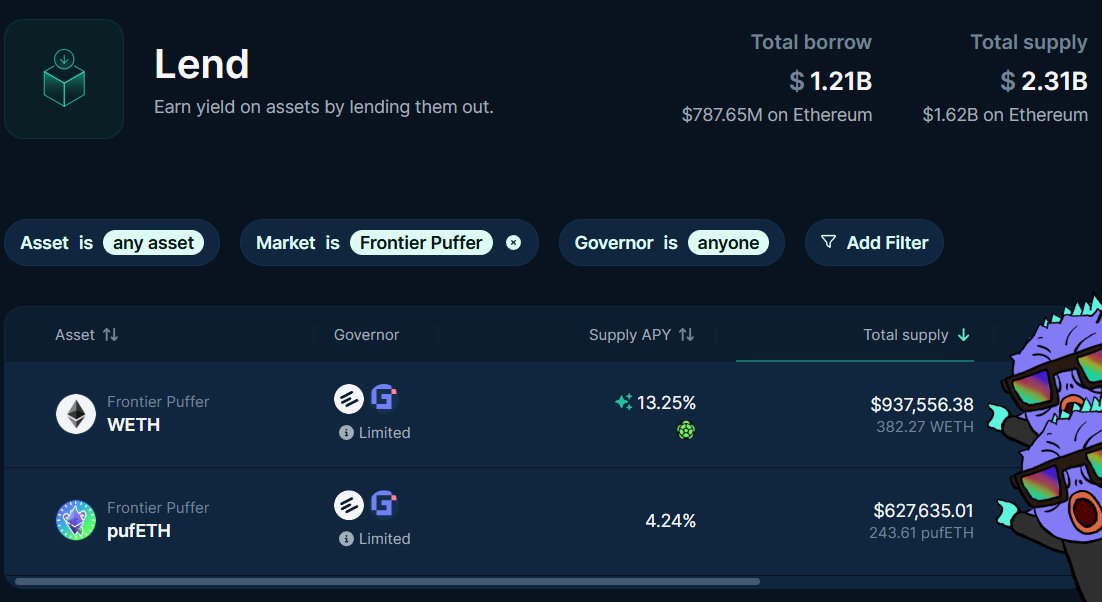The height and width of the screenshot is (602, 1102).
Task: Click the $2.31B total supply figure
Action: [x=1044, y=81]
